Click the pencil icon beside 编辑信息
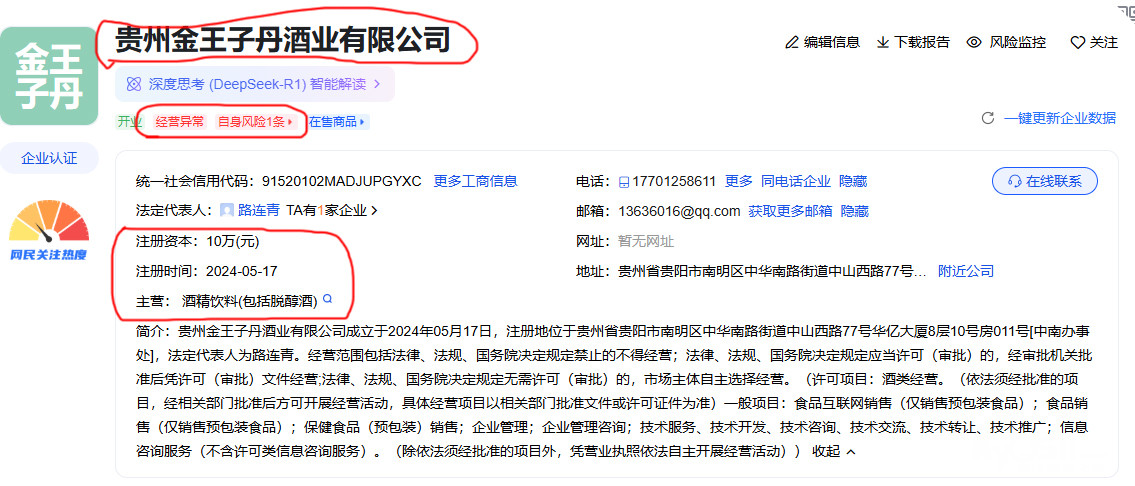The height and width of the screenshot is (486, 1135). [x=792, y=42]
